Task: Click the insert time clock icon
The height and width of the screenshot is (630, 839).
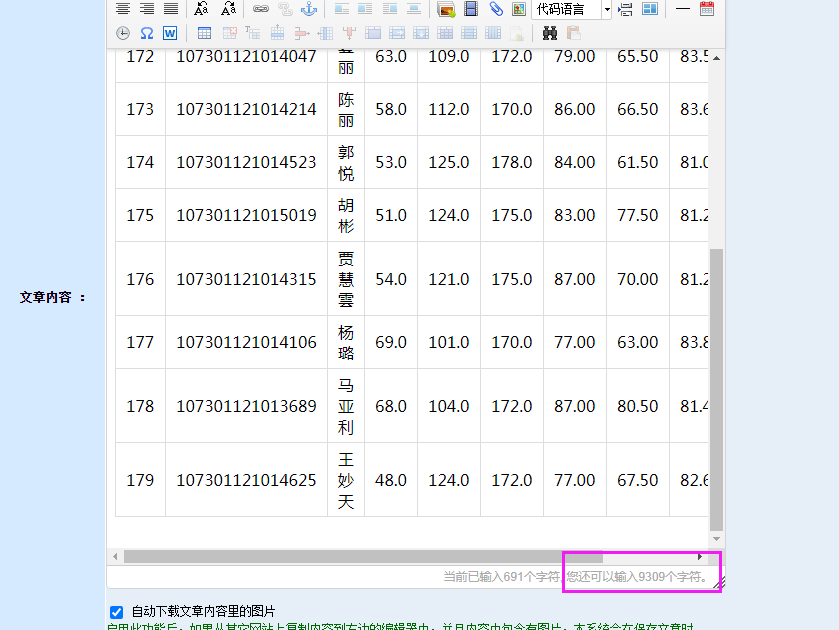Action: pos(123,33)
